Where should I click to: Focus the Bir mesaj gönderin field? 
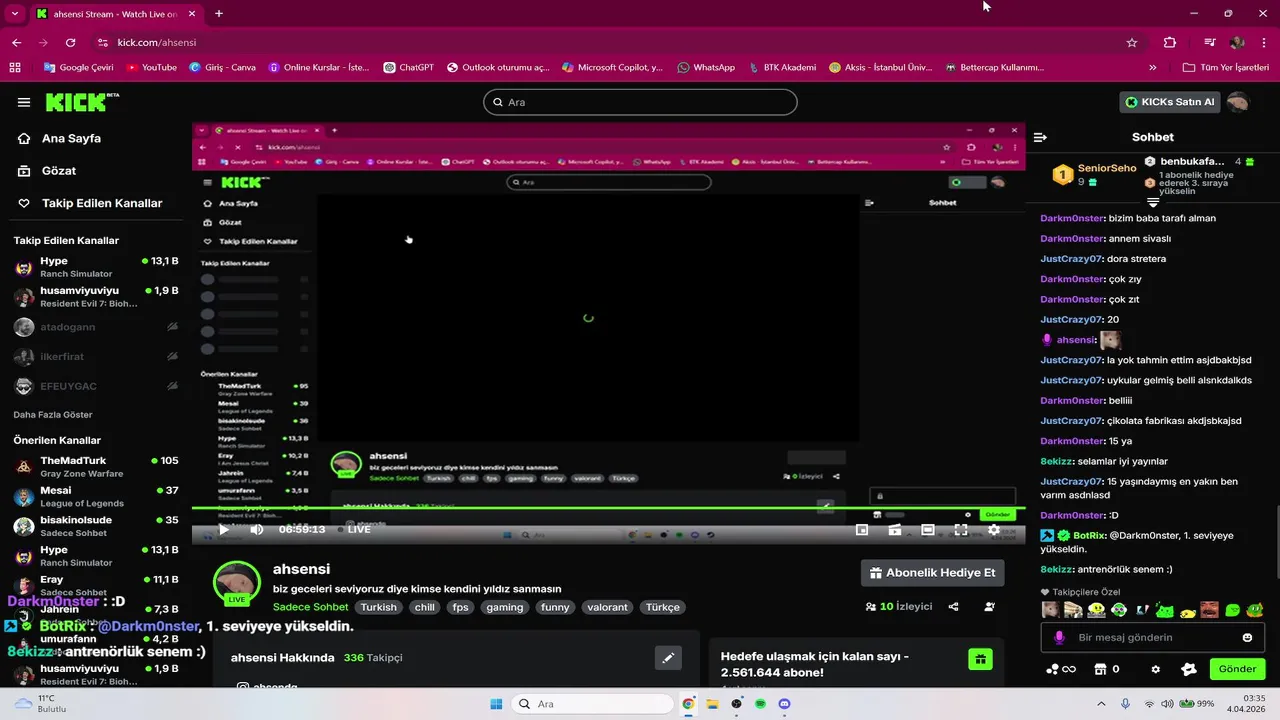click(1152, 637)
